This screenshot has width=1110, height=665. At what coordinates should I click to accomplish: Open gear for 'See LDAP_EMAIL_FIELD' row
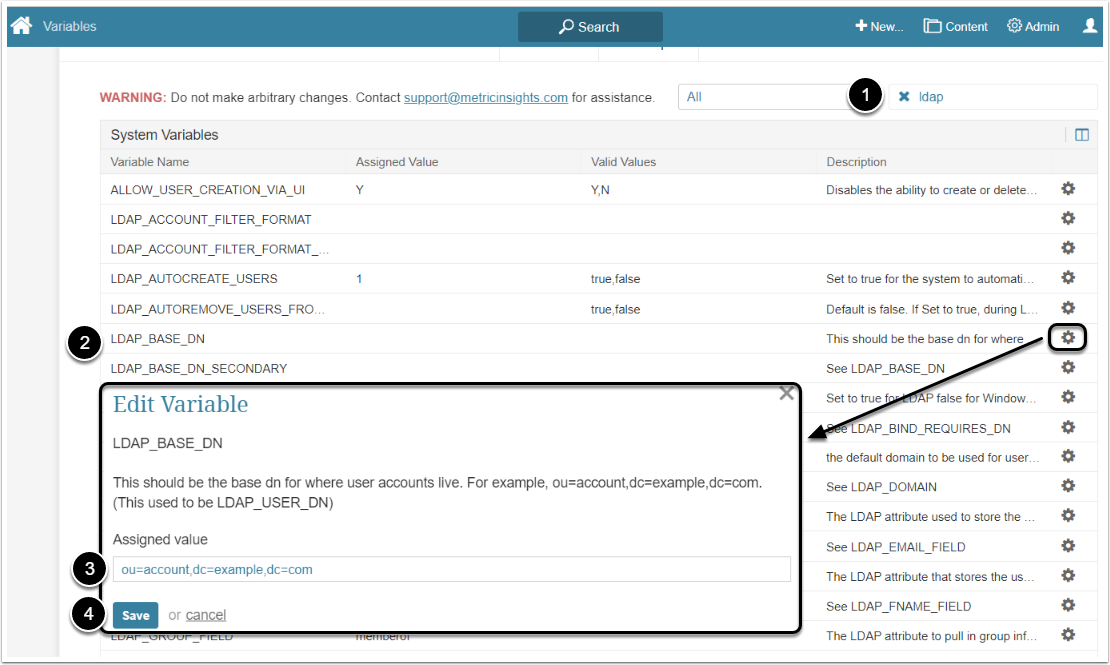tap(1068, 546)
